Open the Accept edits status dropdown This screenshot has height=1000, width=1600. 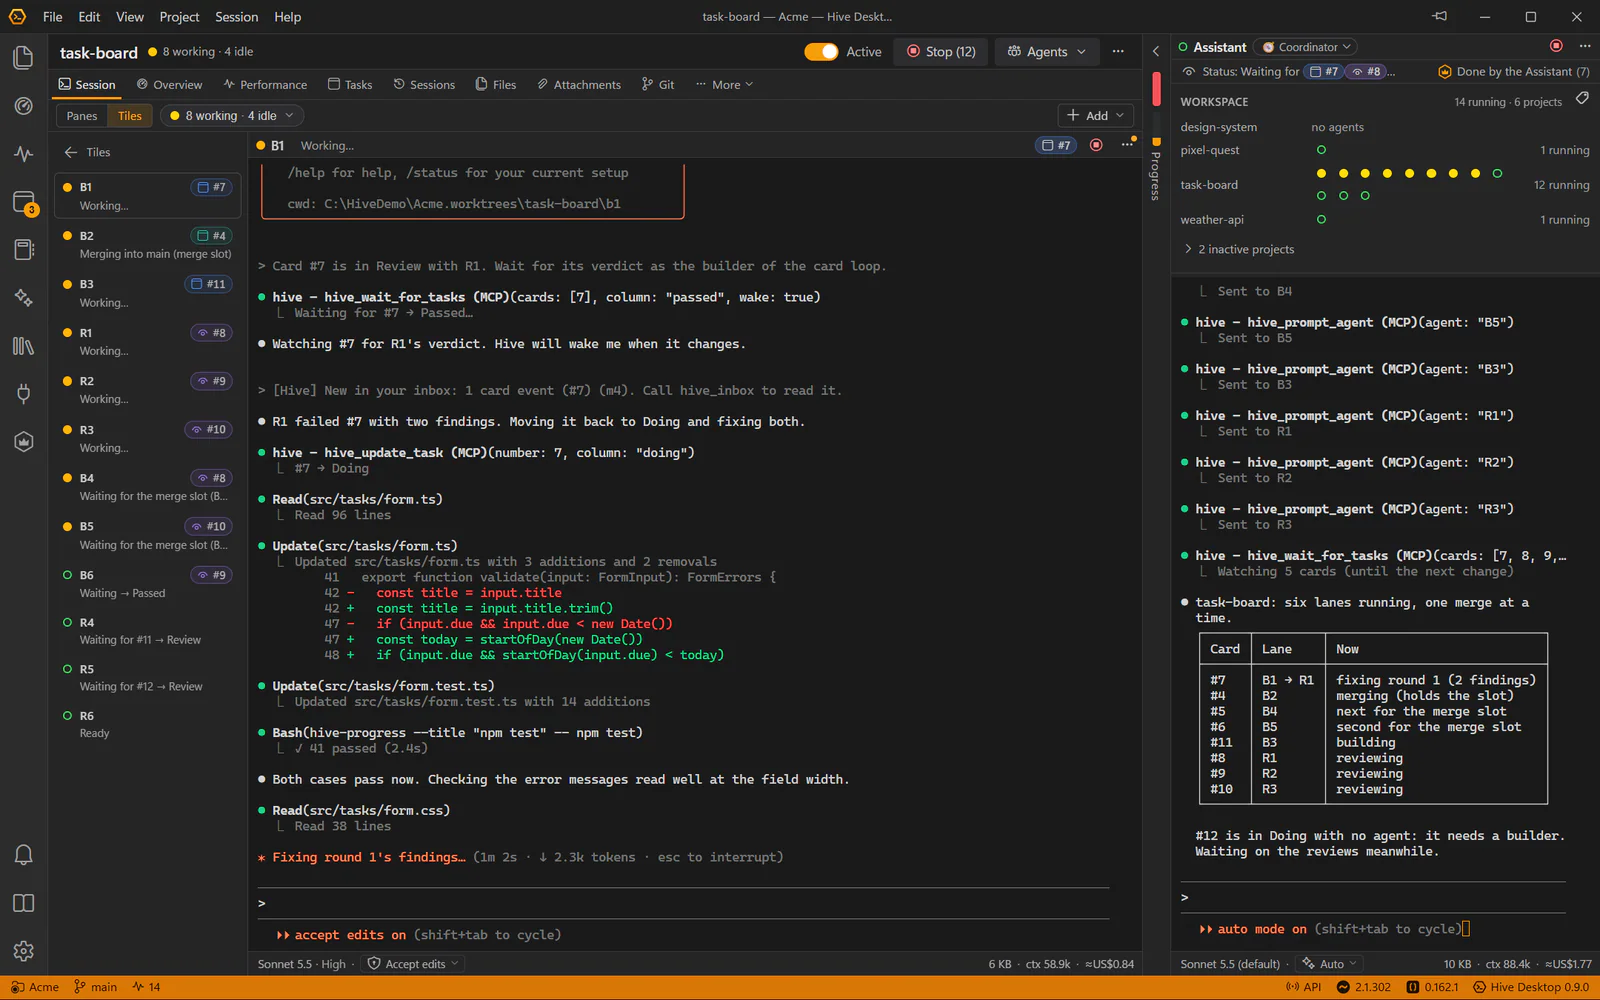click(413, 964)
